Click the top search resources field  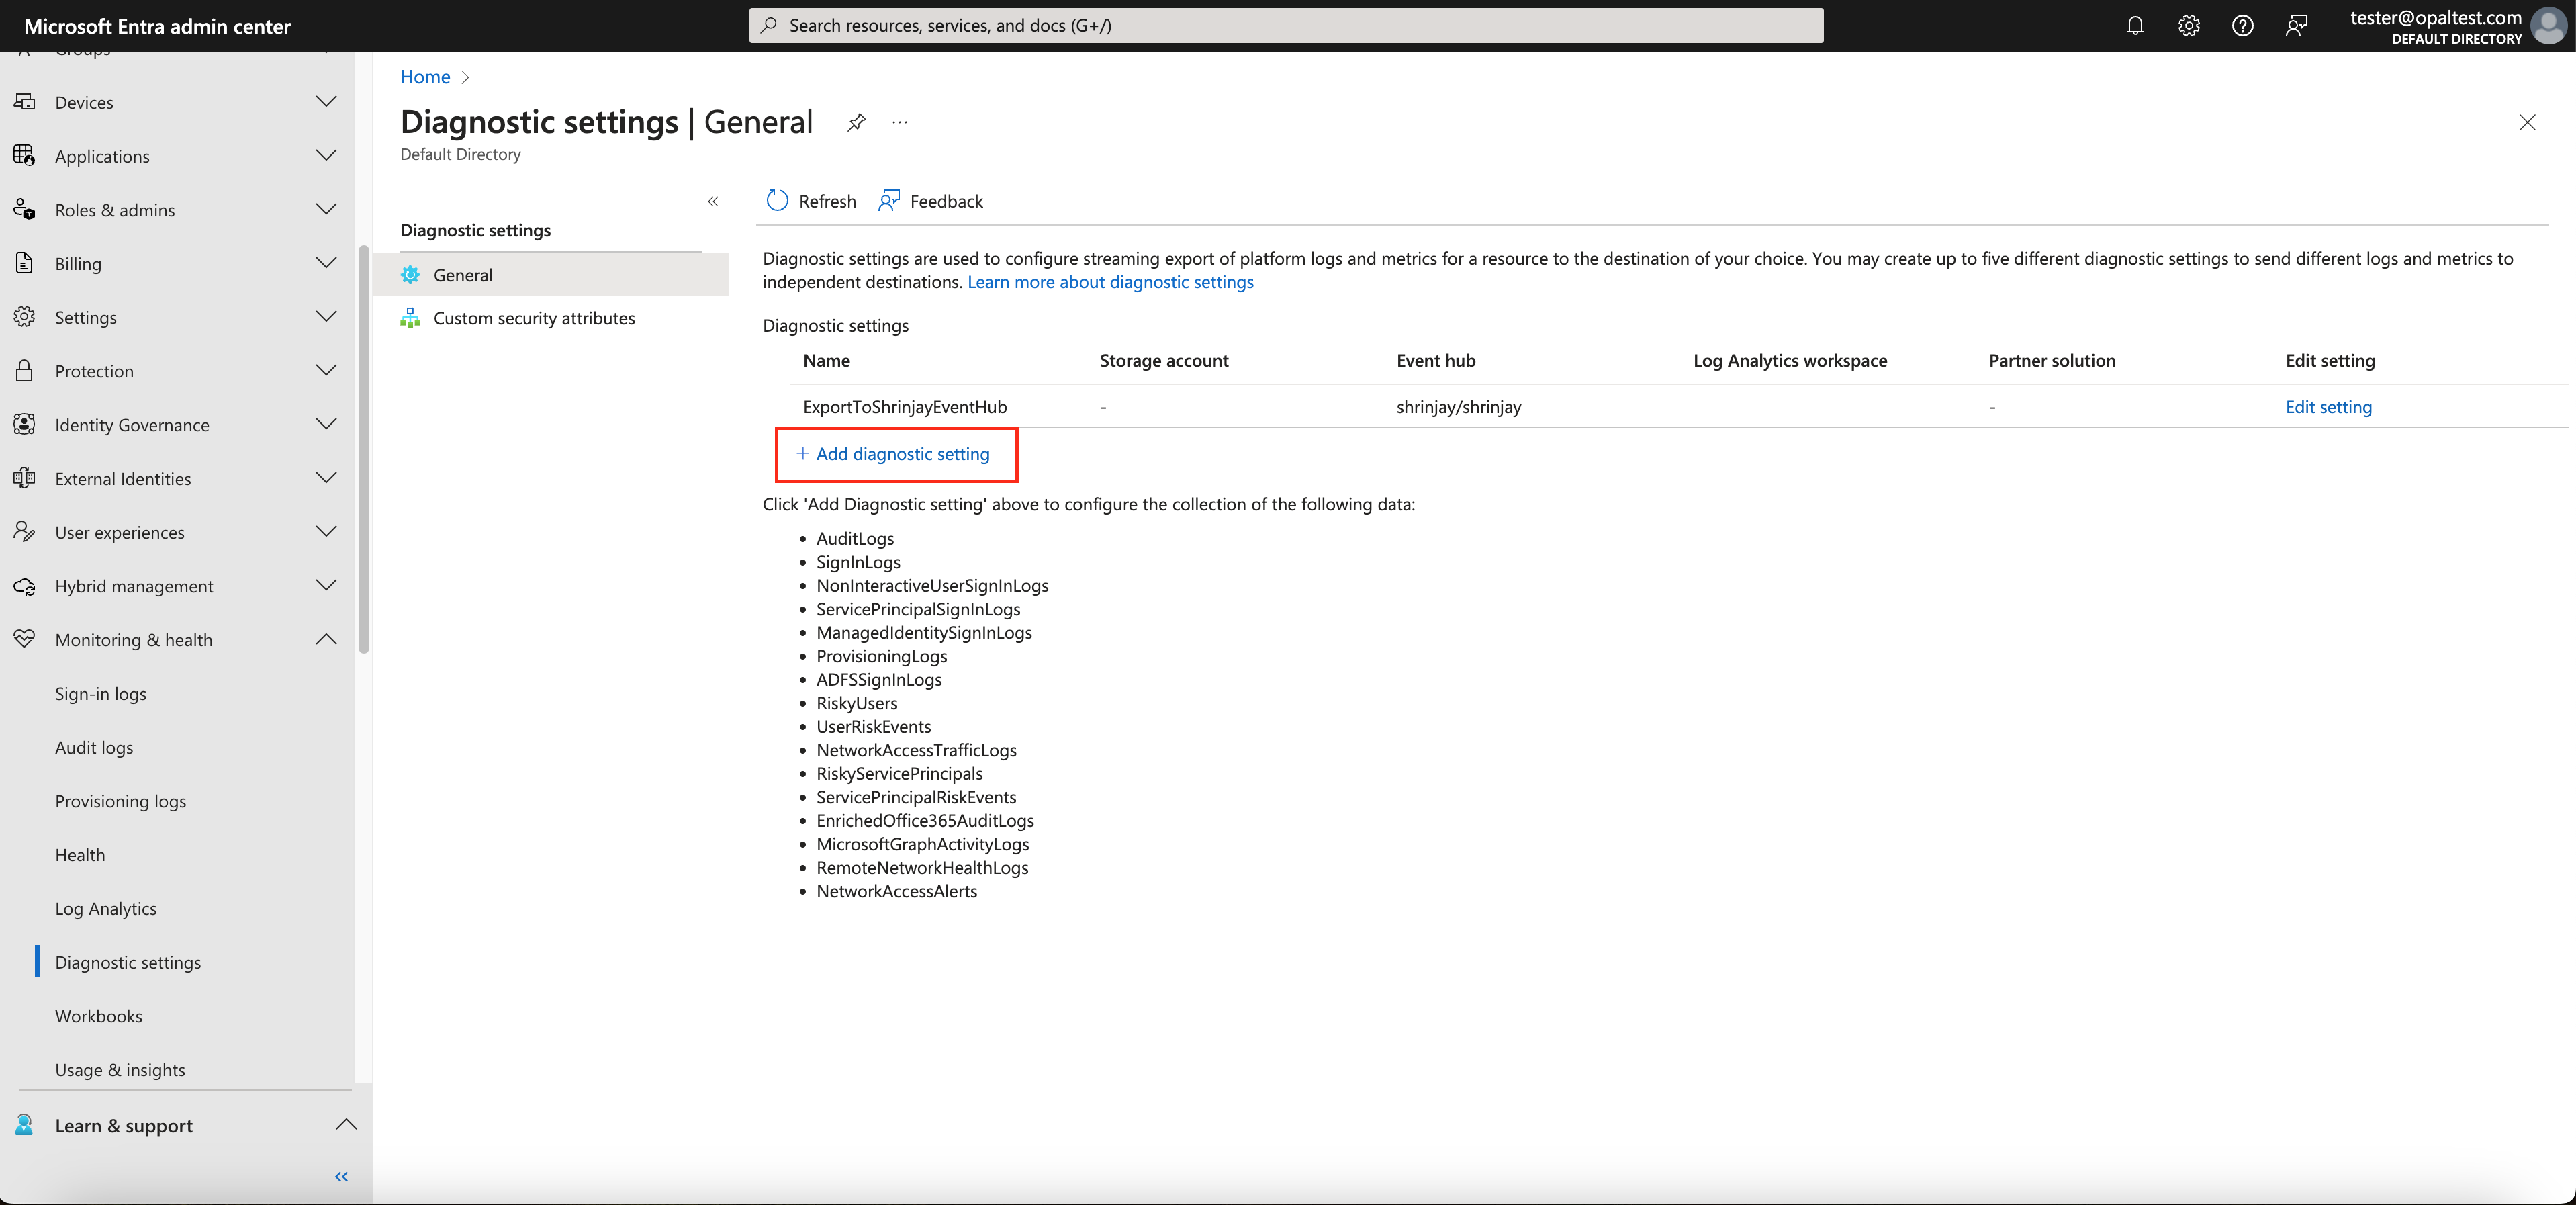click(x=1285, y=26)
